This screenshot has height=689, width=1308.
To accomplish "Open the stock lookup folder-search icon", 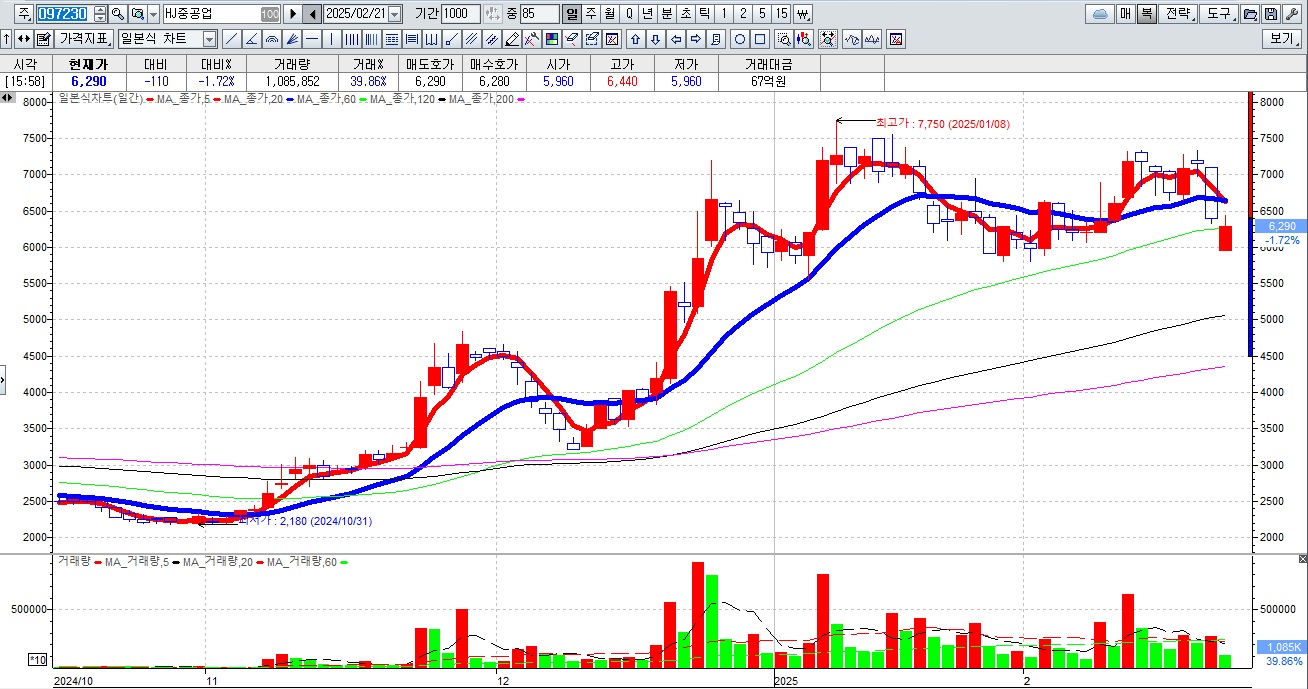I will (x=137, y=14).
